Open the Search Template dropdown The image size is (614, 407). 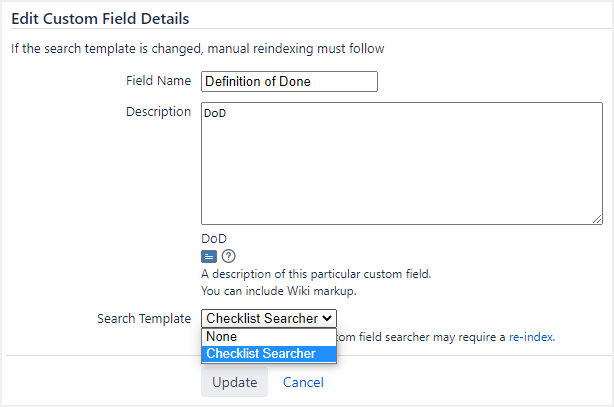(x=269, y=318)
